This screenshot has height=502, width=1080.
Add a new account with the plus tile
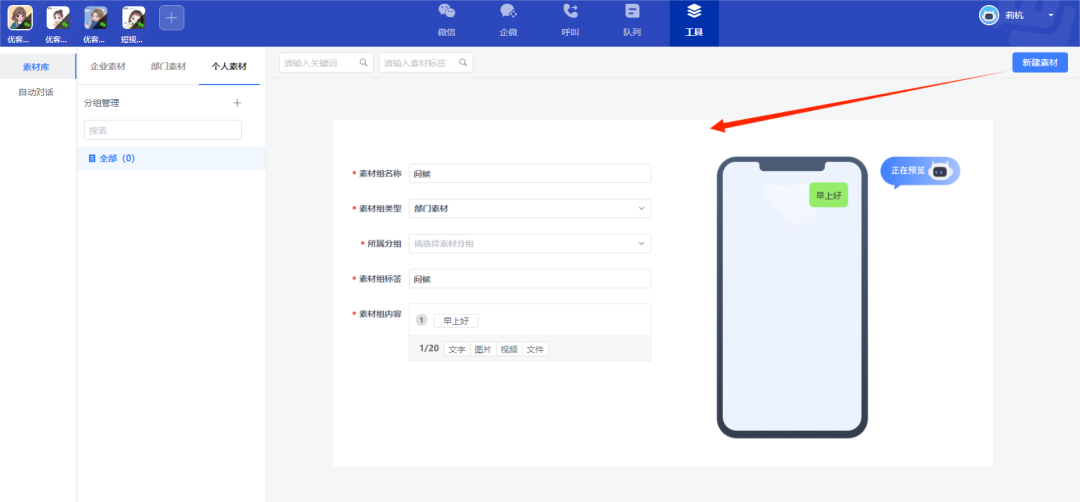tap(172, 17)
